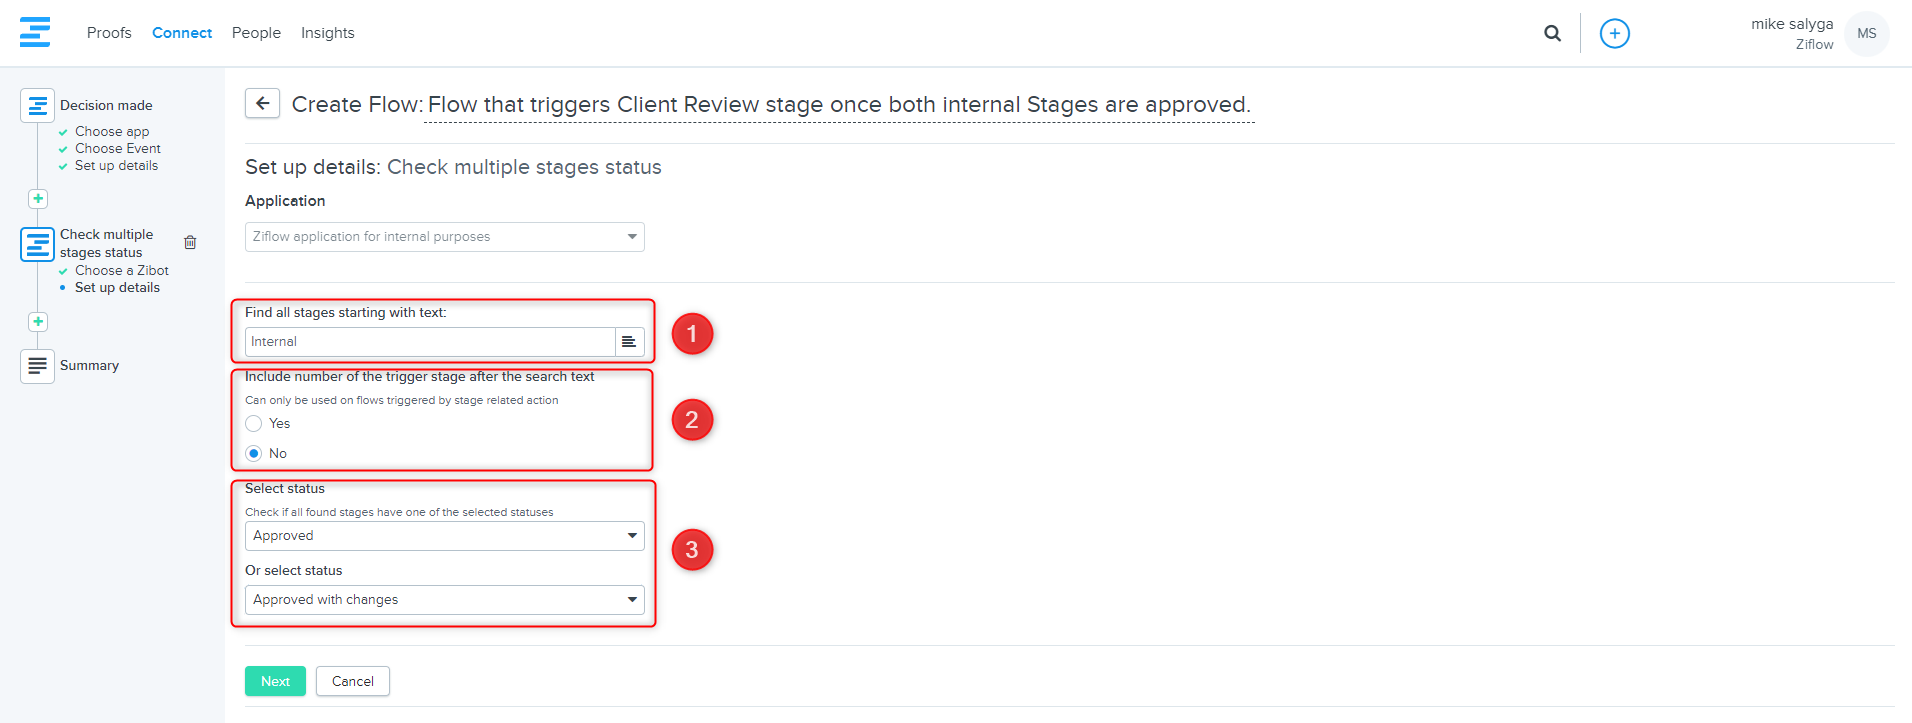Open the MS user avatar menu
The image size is (1912, 723).
tap(1866, 33)
